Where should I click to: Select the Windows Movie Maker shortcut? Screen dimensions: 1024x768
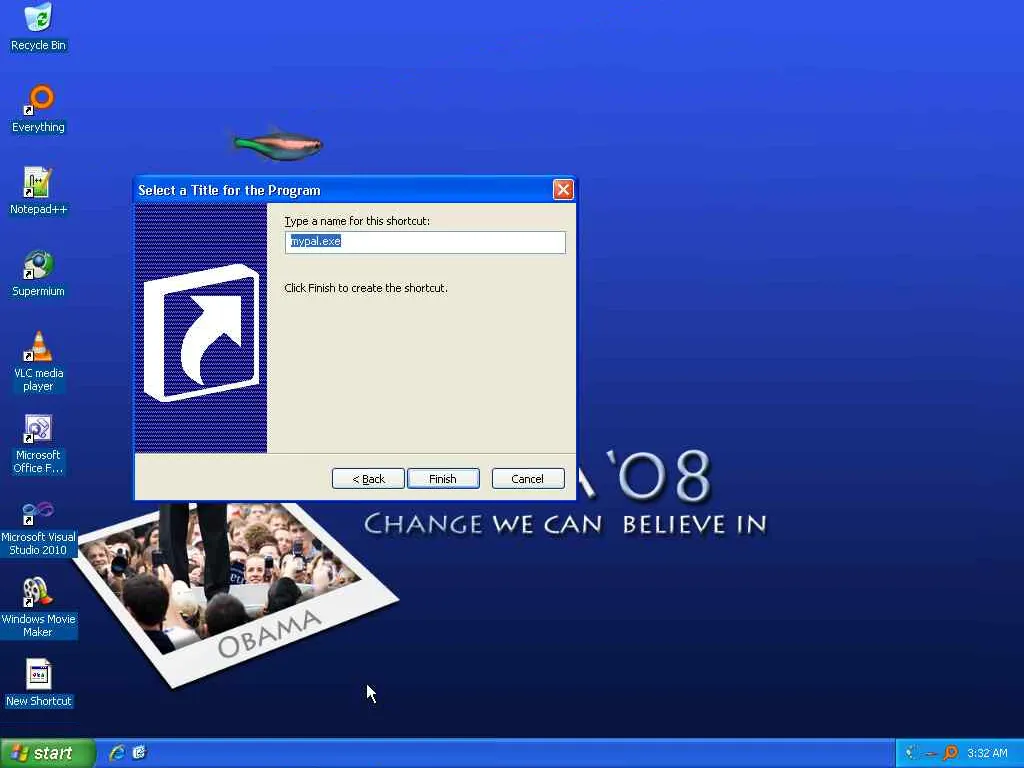(39, 608)
